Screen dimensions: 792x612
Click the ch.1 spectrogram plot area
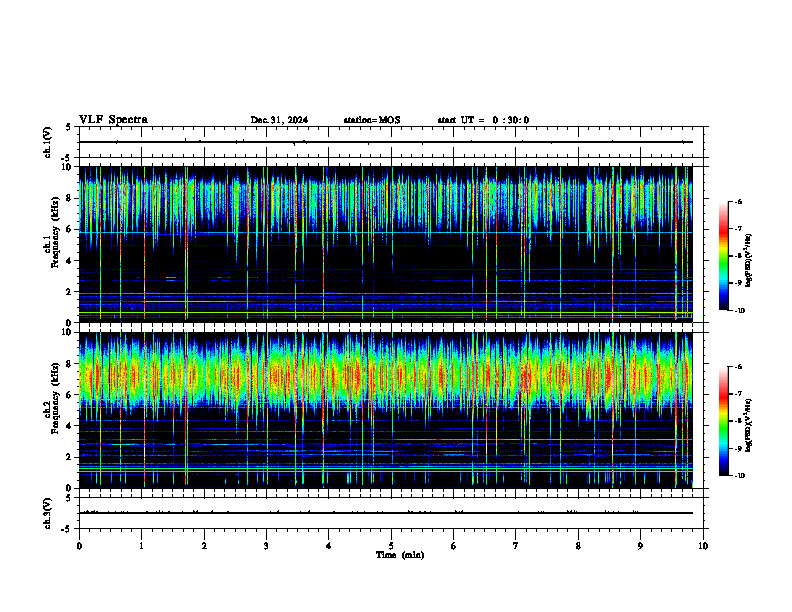pos(386,244)
